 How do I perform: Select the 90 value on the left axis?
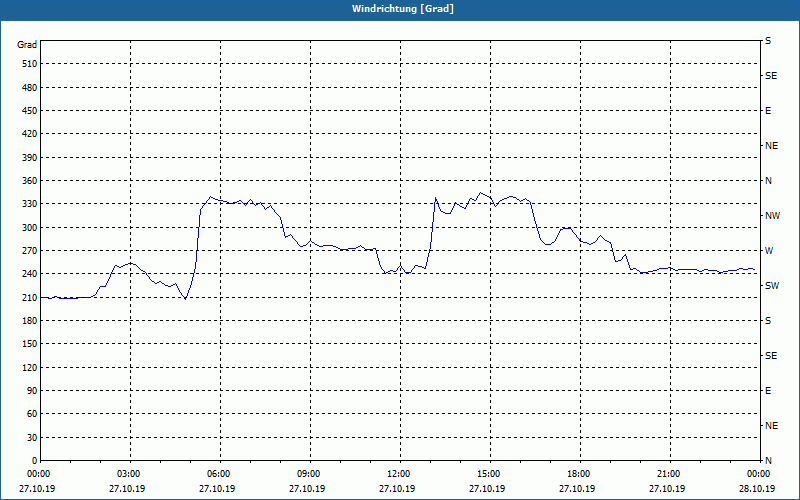(x=31, y=391)
